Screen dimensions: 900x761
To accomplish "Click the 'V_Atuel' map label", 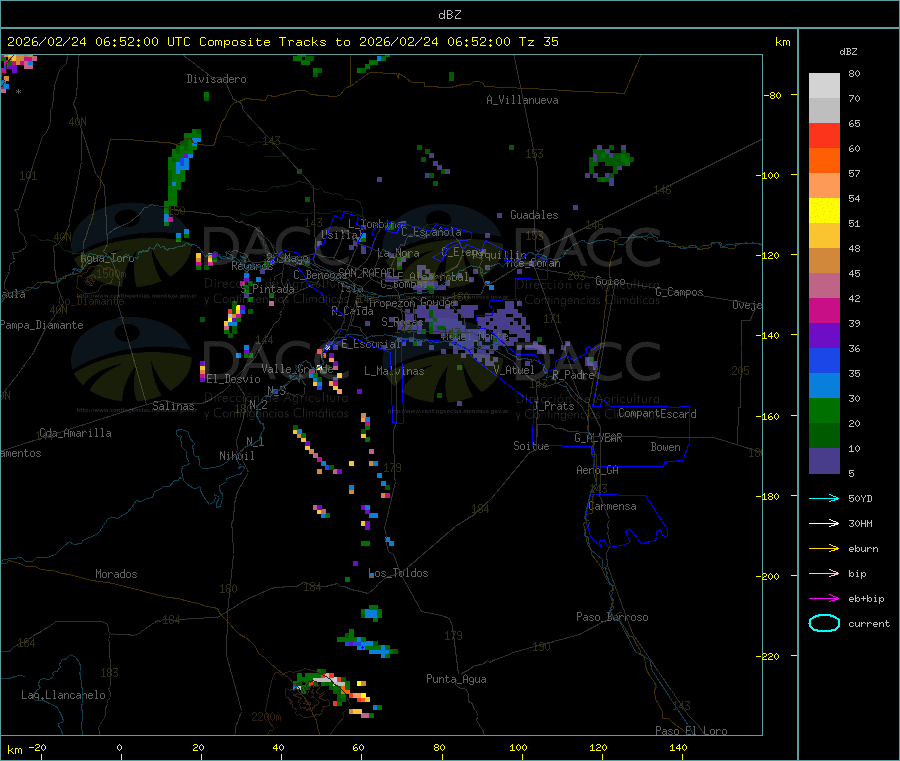I will coord(513,370).
